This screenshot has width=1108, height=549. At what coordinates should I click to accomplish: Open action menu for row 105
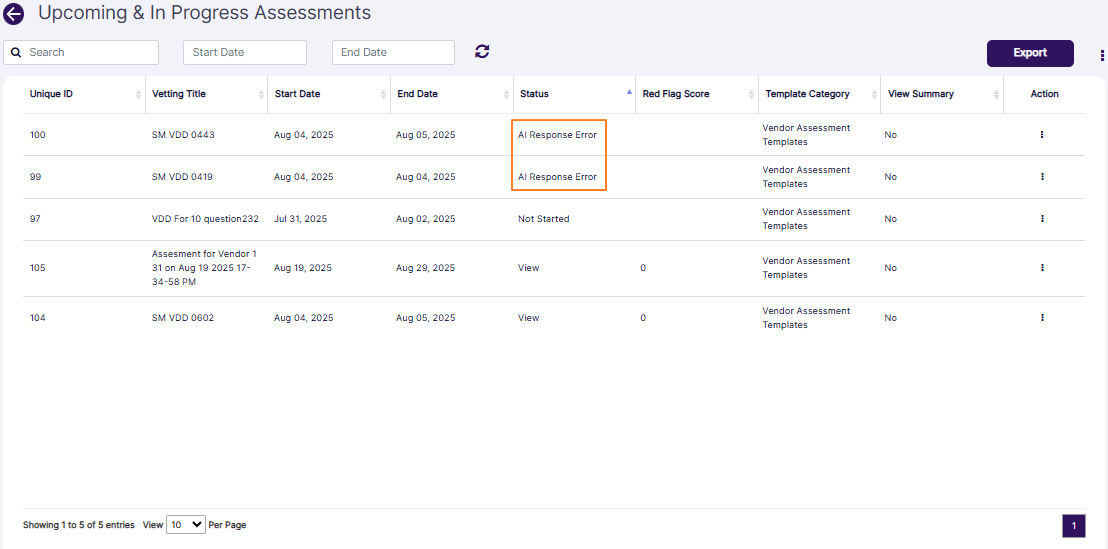[1042, 268]
